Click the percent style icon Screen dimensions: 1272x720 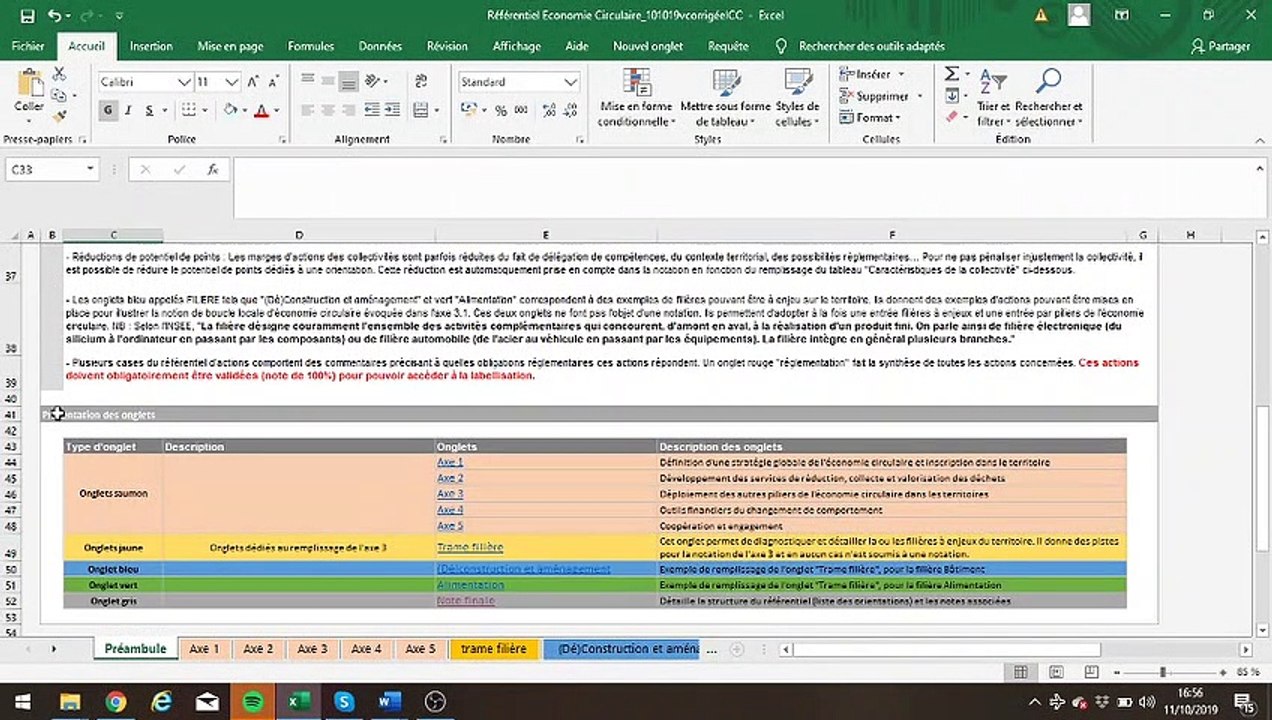(x=501, y=110)
